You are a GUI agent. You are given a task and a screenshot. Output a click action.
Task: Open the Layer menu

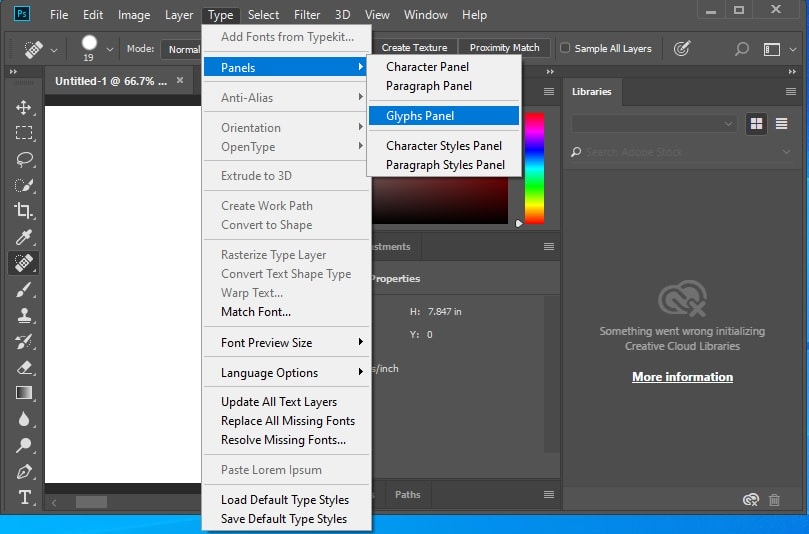(179, 15)
